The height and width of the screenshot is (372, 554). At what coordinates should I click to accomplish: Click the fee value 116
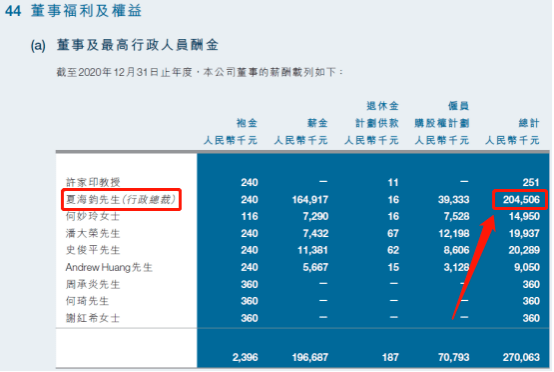249,216
